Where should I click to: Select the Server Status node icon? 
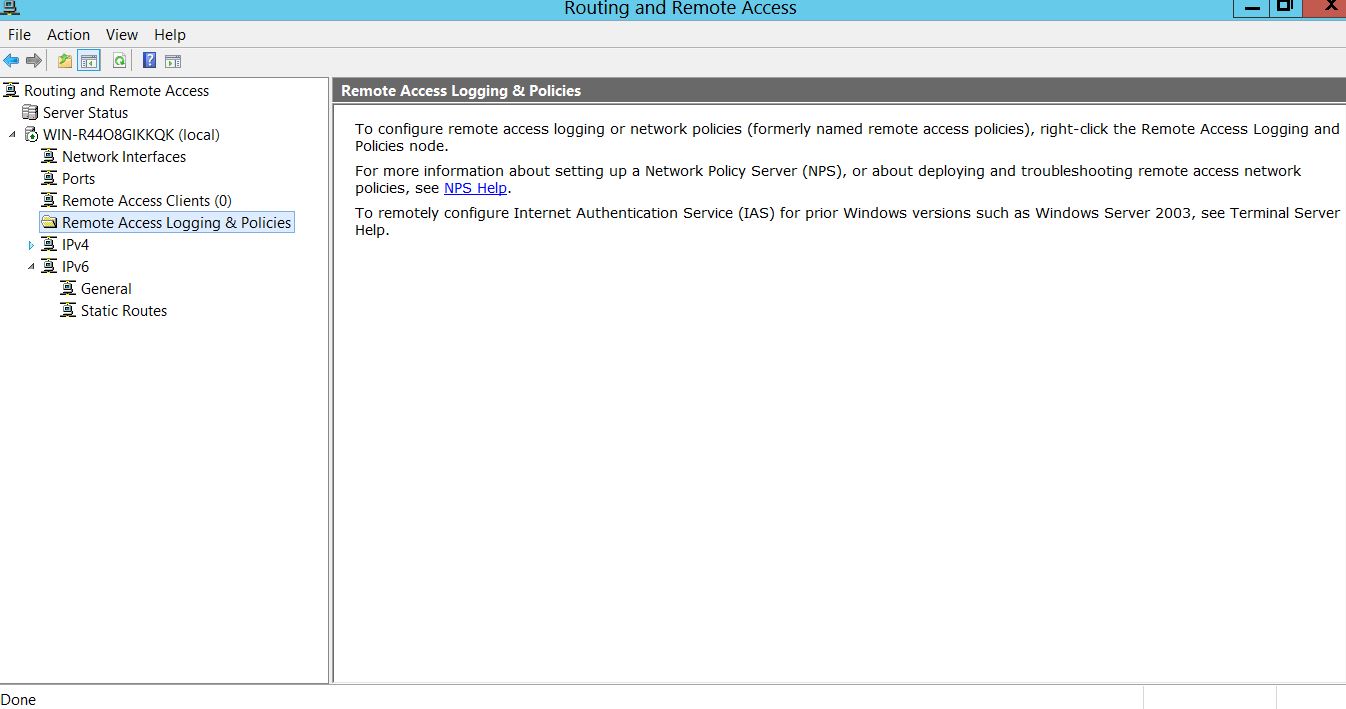30,113
